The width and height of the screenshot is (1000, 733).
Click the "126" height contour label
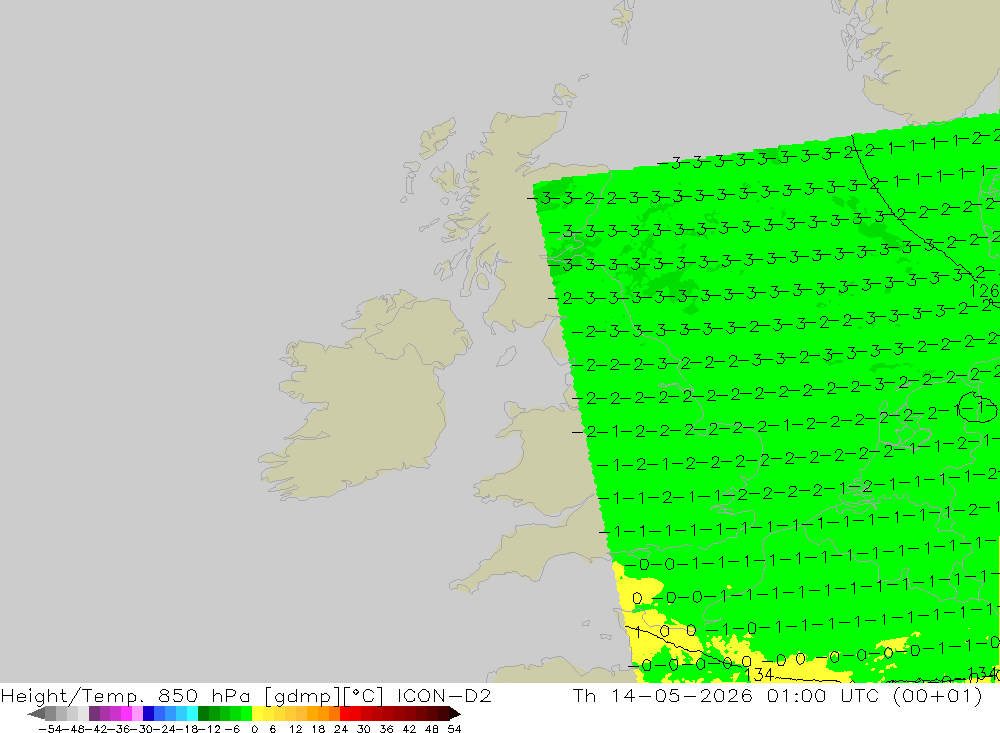(983, 292)
